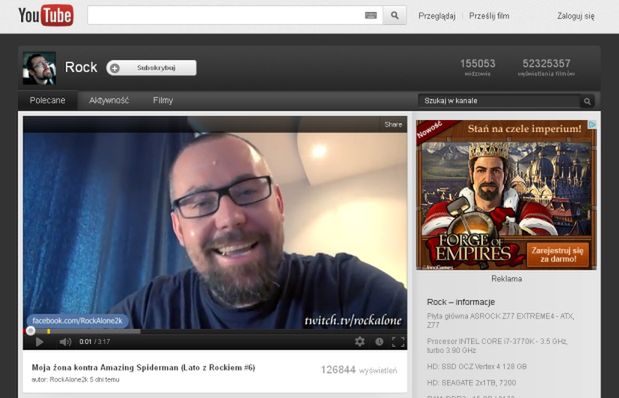This screenshot has height=398, width=619.
Task: Click the facebook.com/RockAlone2k annotation
Action: (77, 321)
